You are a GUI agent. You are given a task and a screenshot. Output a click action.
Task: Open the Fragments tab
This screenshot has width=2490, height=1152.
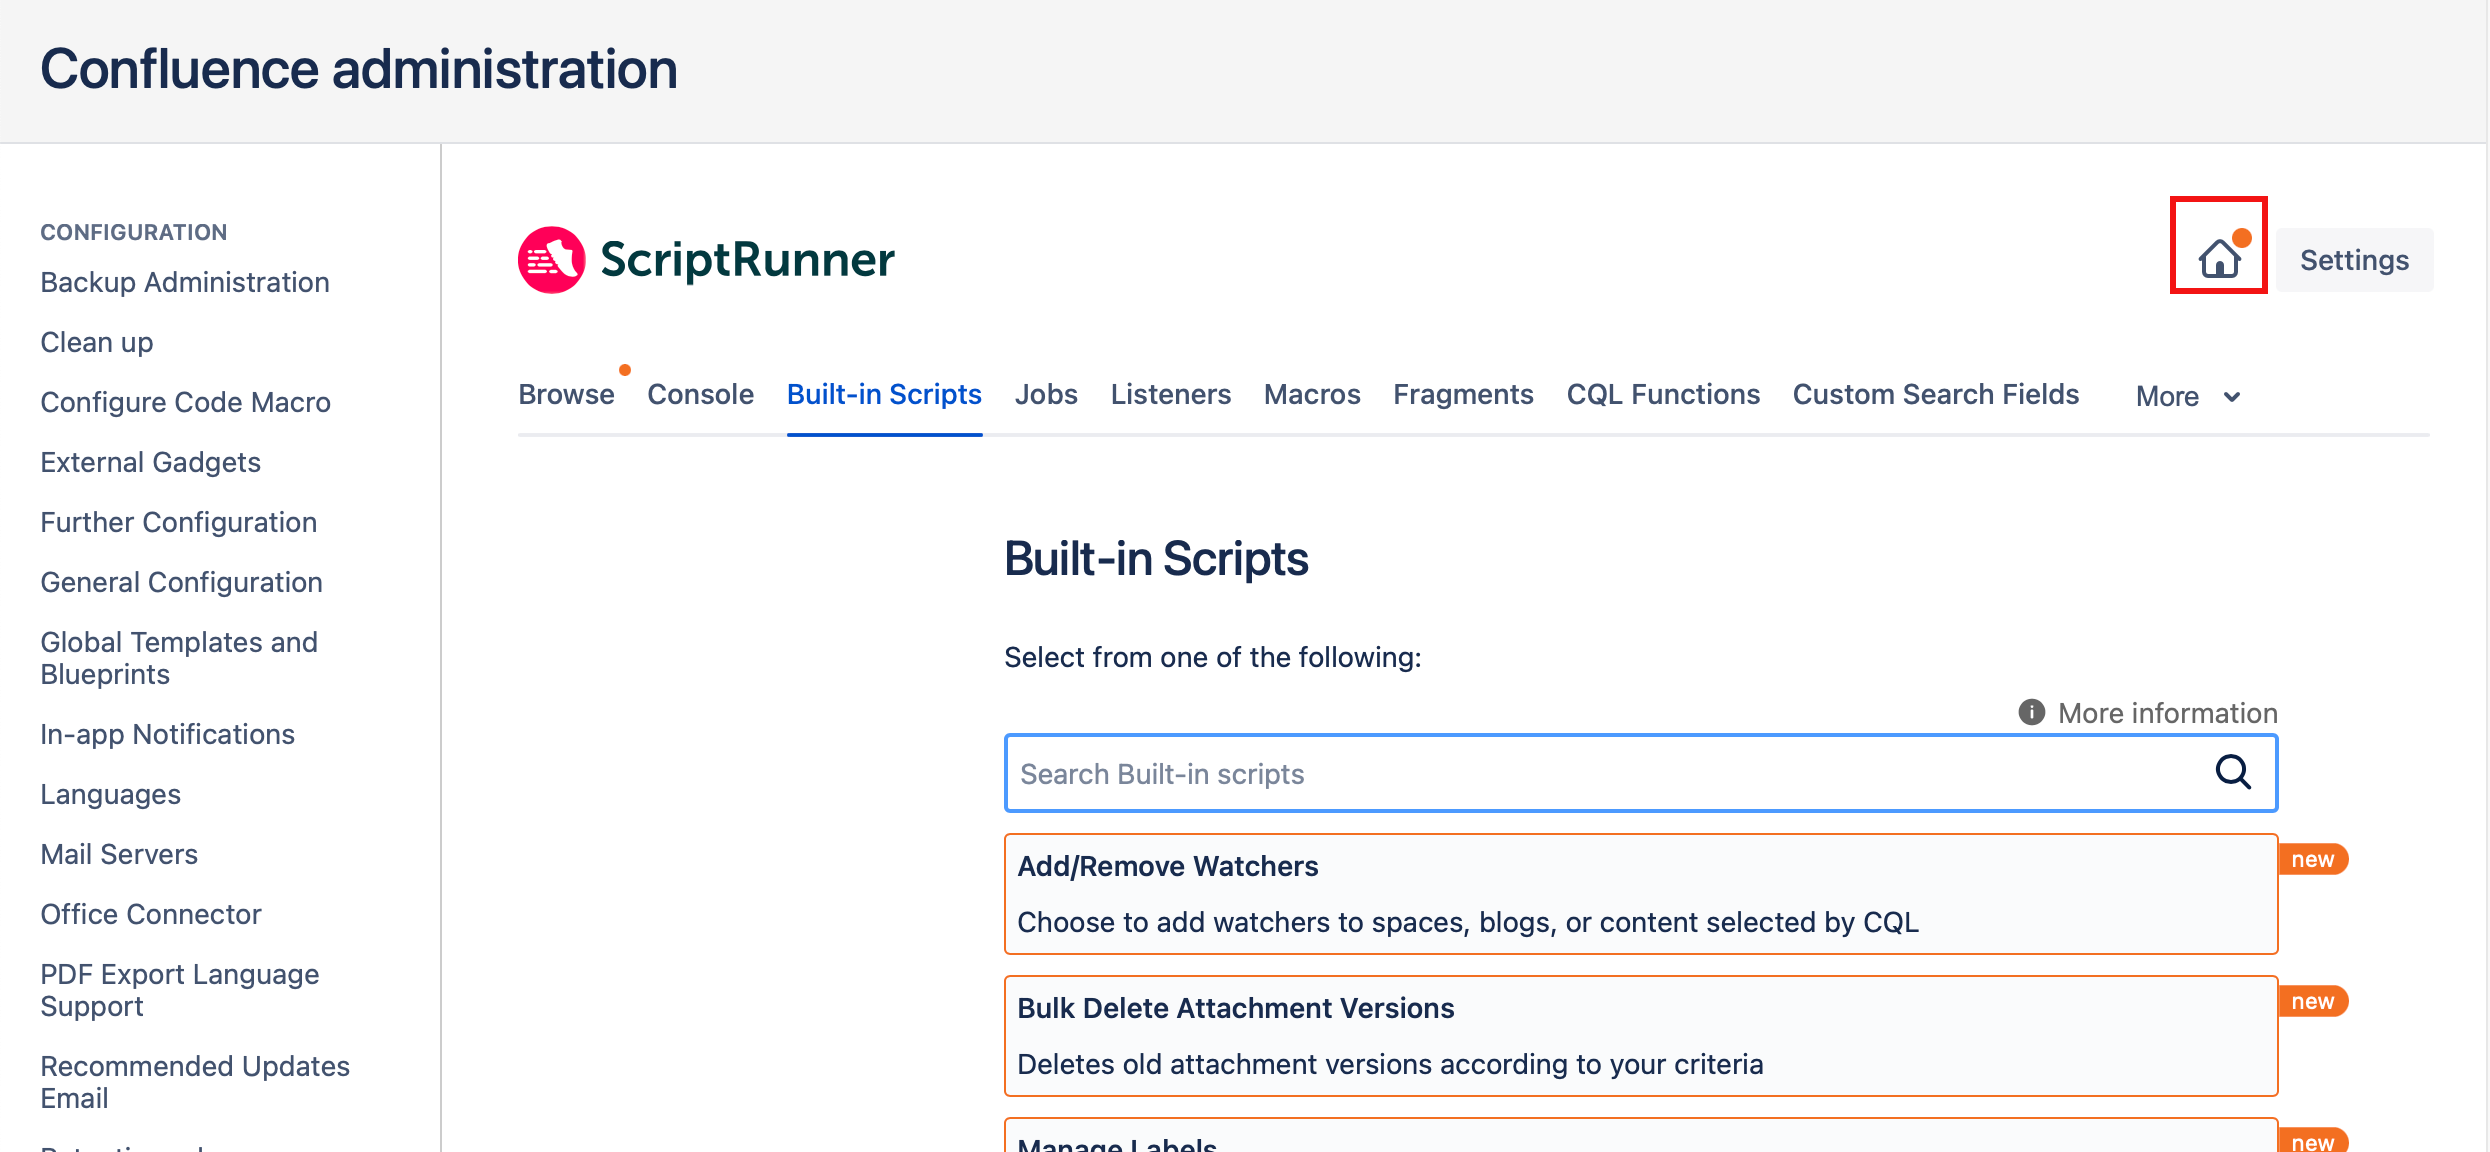(x=1463, y=394)
